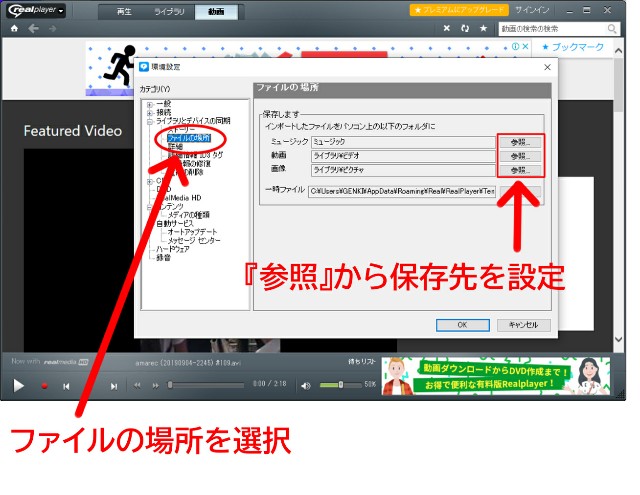Click the サインイン link
640x495 pixels.
[532, 10]
